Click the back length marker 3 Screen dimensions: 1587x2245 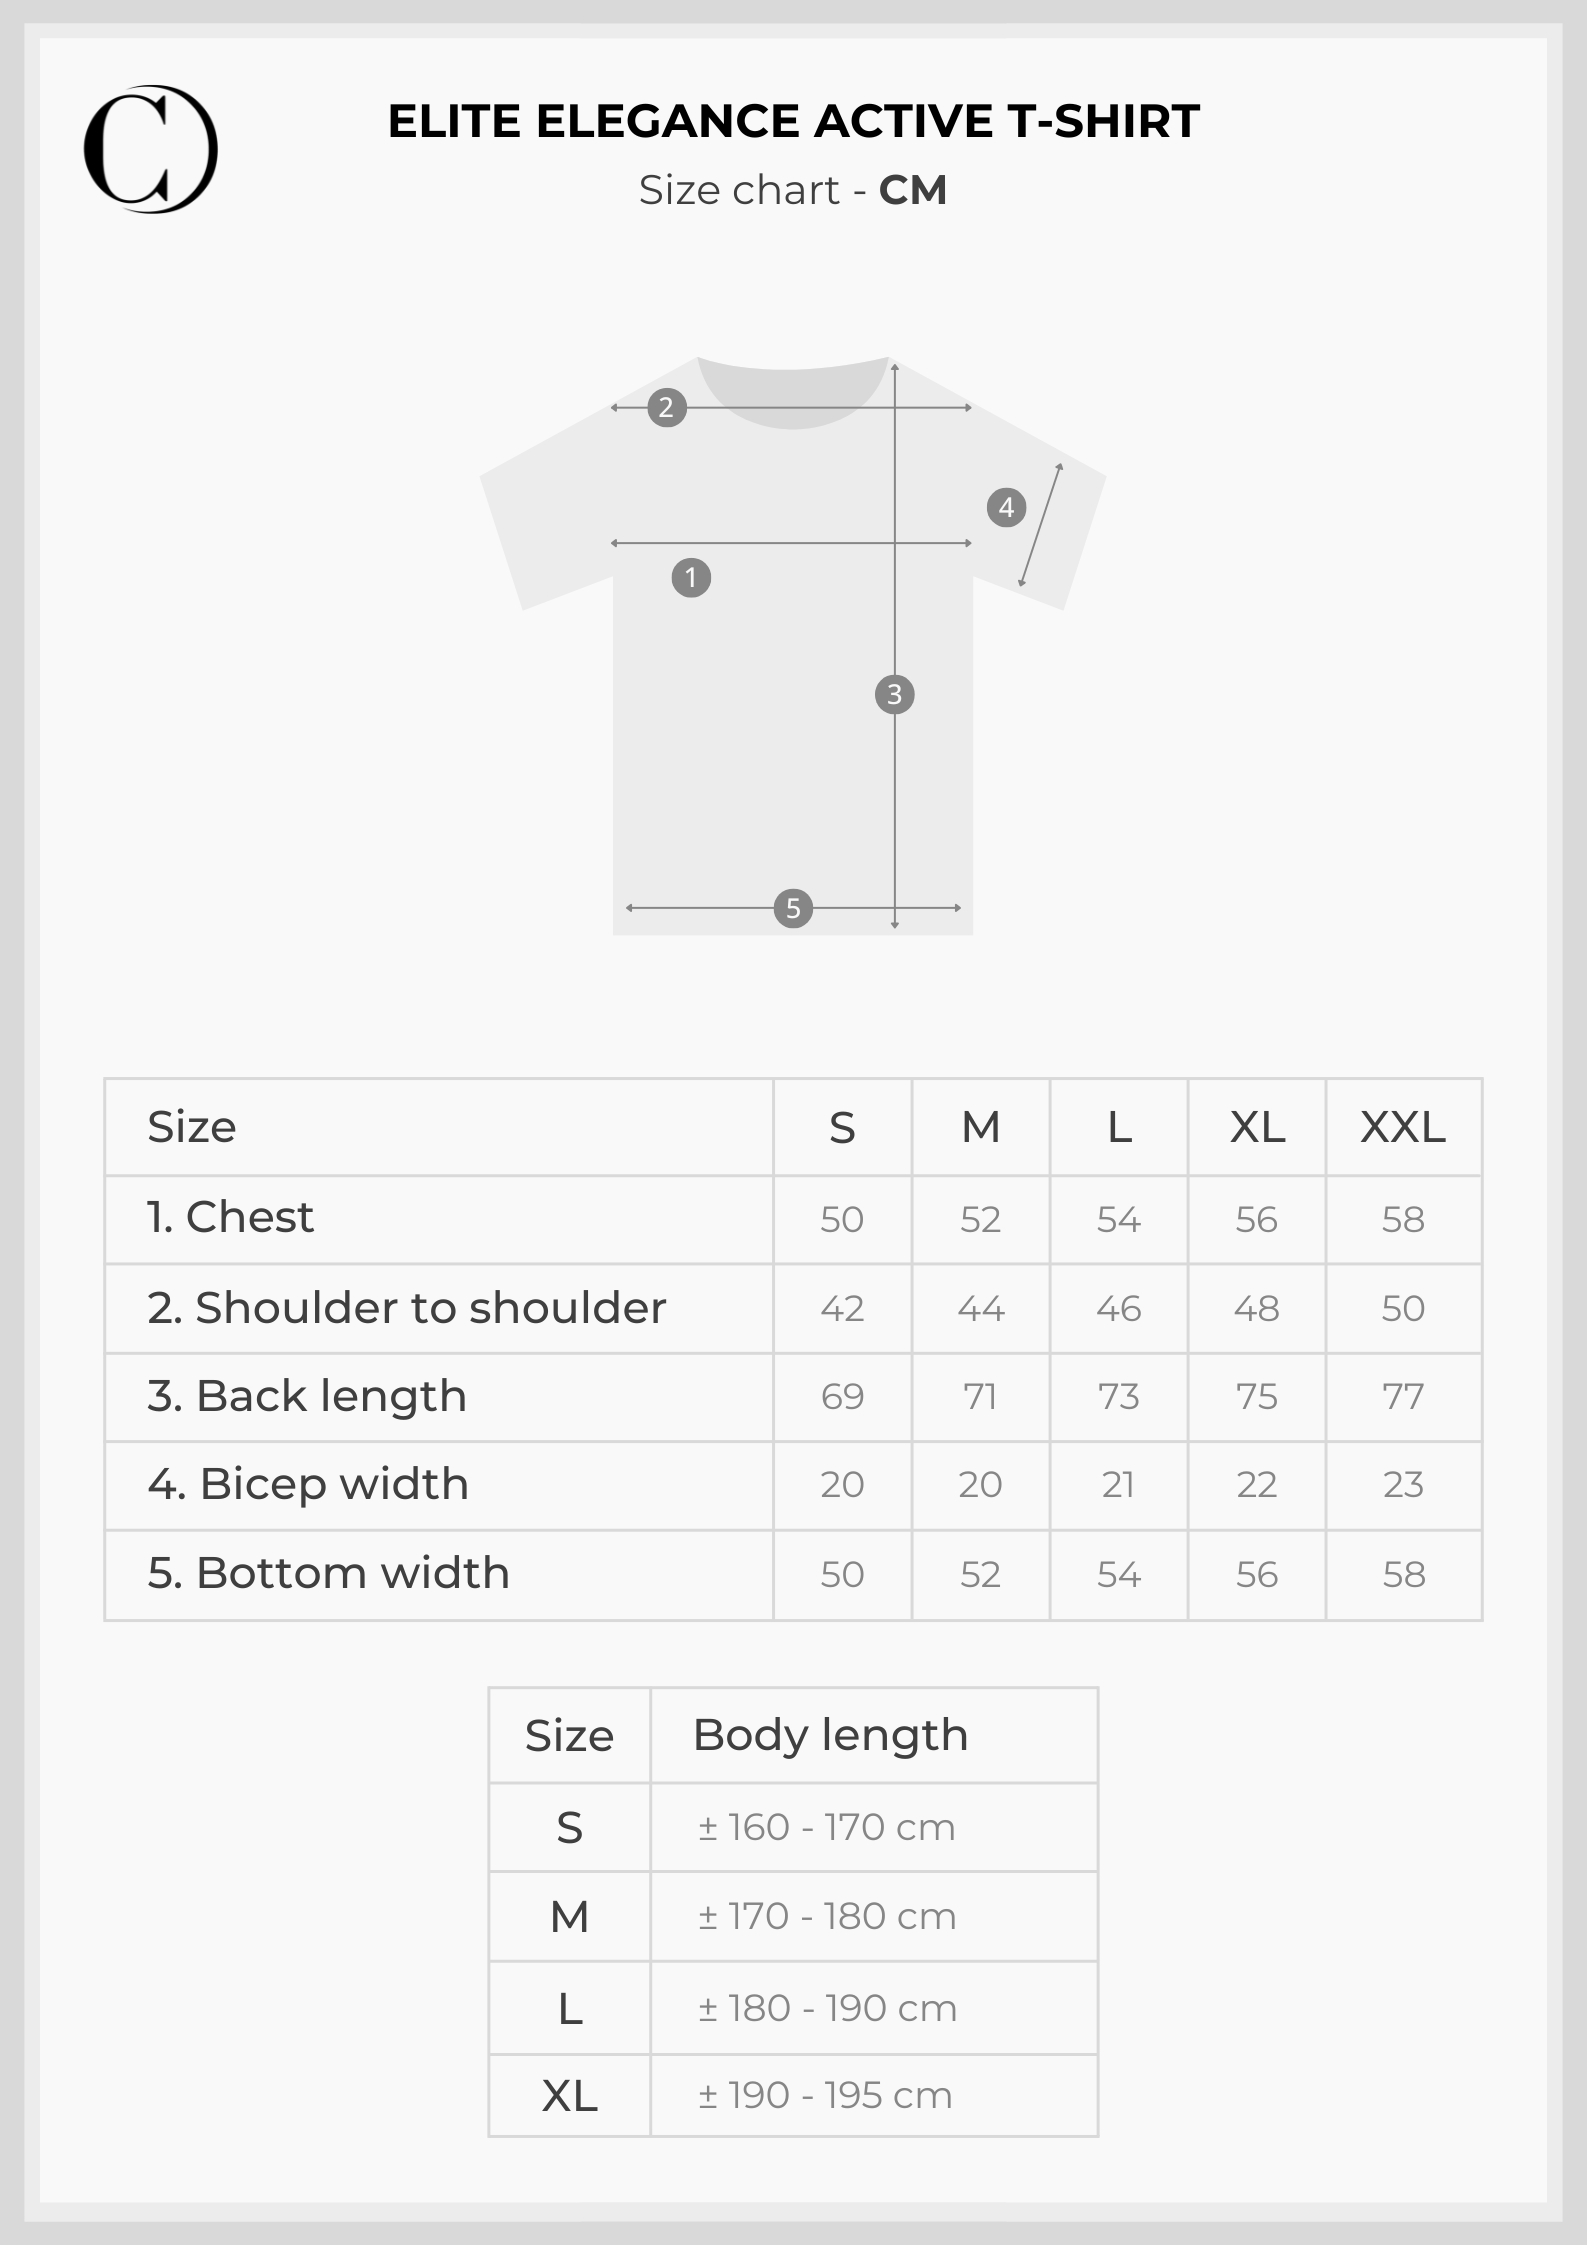(894, 694)
